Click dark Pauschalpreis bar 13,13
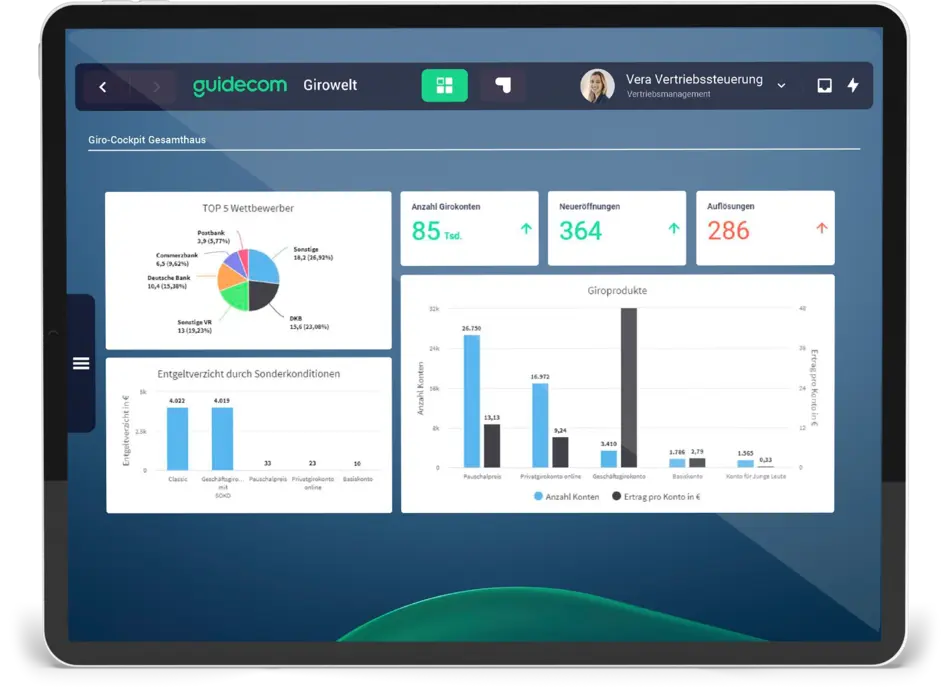The image size is (951, 689). pos(492,446)
